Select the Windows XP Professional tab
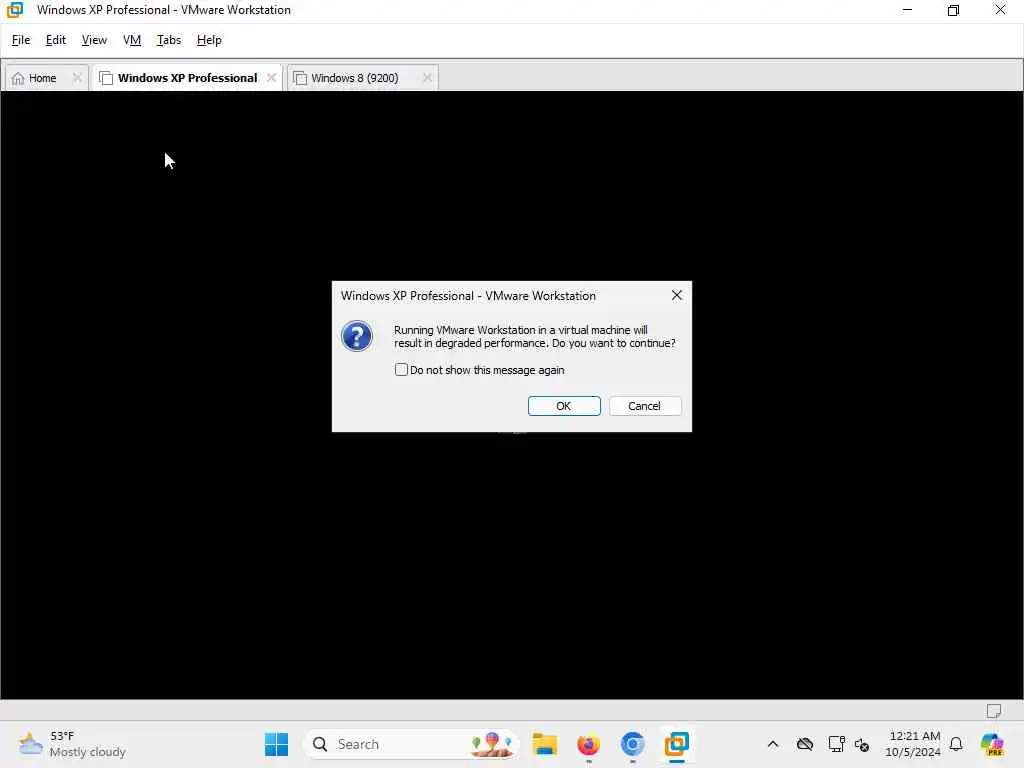Image resolution: width=1024 pixels, height=768 pixels. pyautogui.click(x=187, y=78)
